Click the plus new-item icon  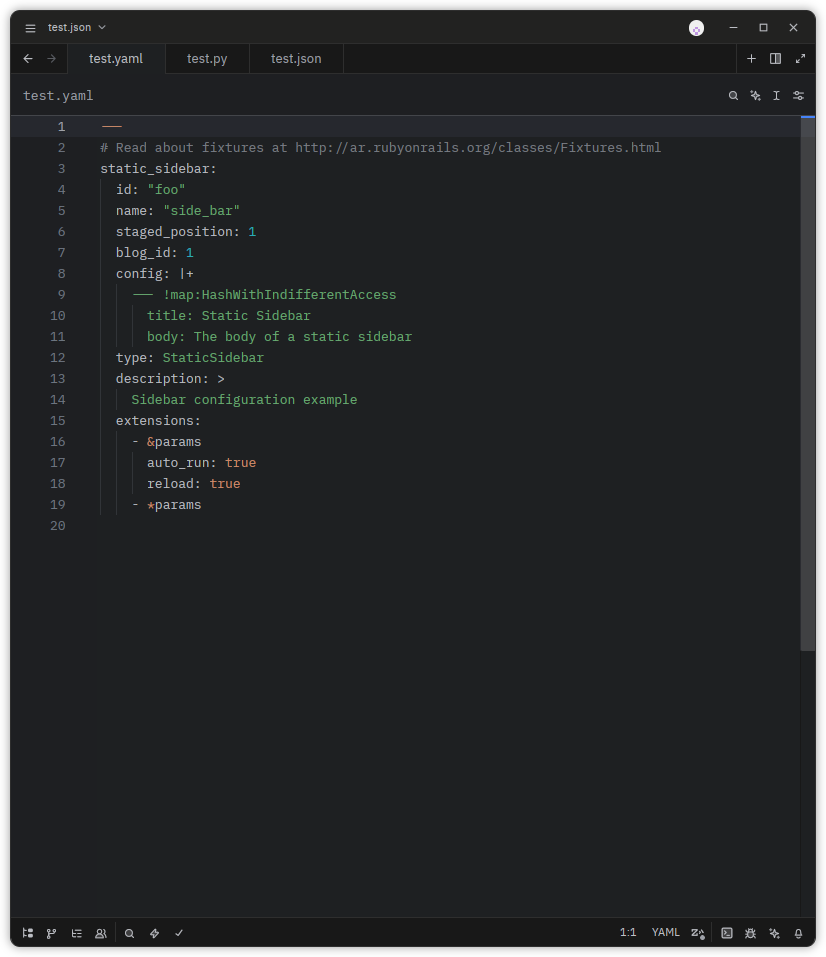point(752,59)
